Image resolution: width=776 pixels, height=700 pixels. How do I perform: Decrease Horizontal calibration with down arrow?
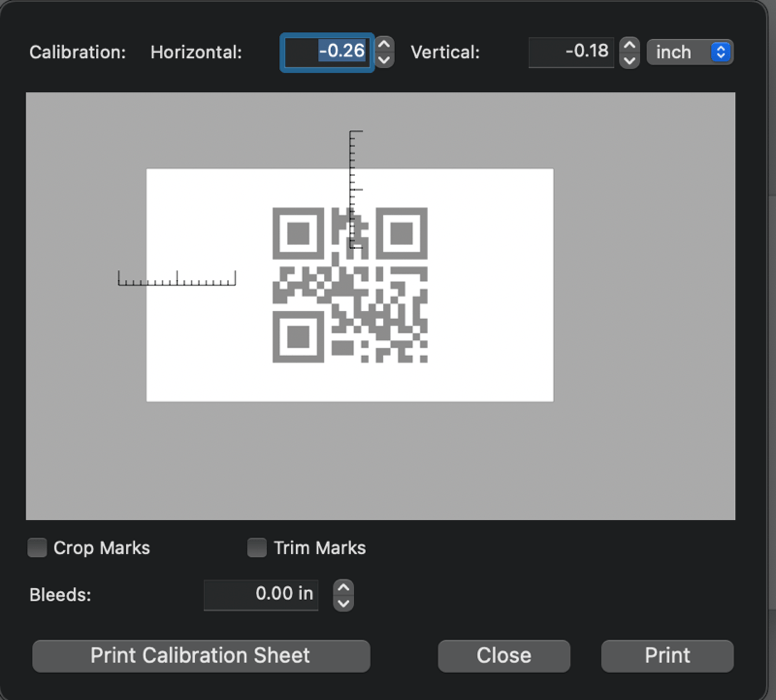pos(384,60)
